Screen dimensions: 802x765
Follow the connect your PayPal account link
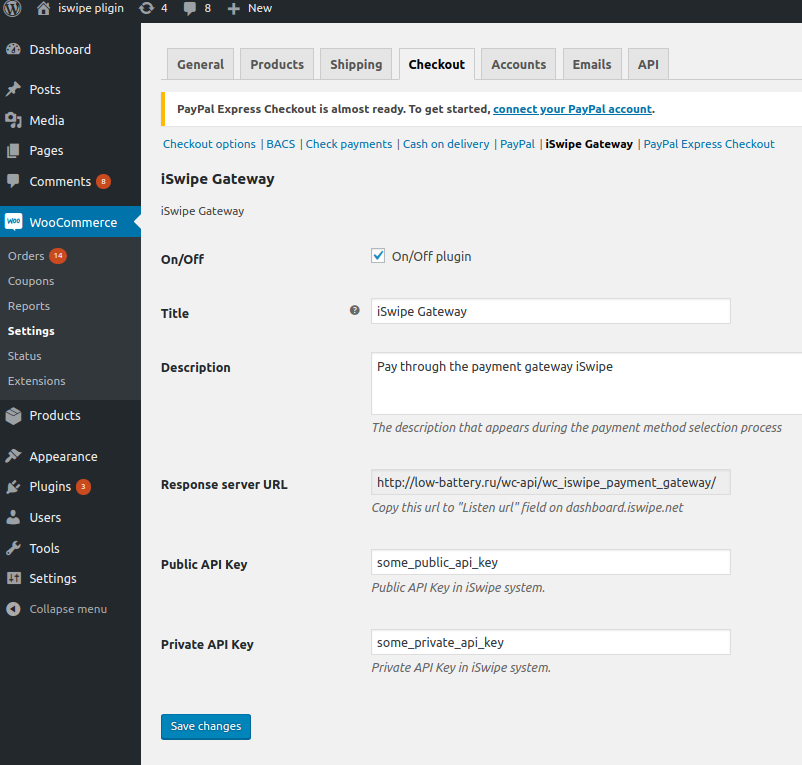click(572, 109)
